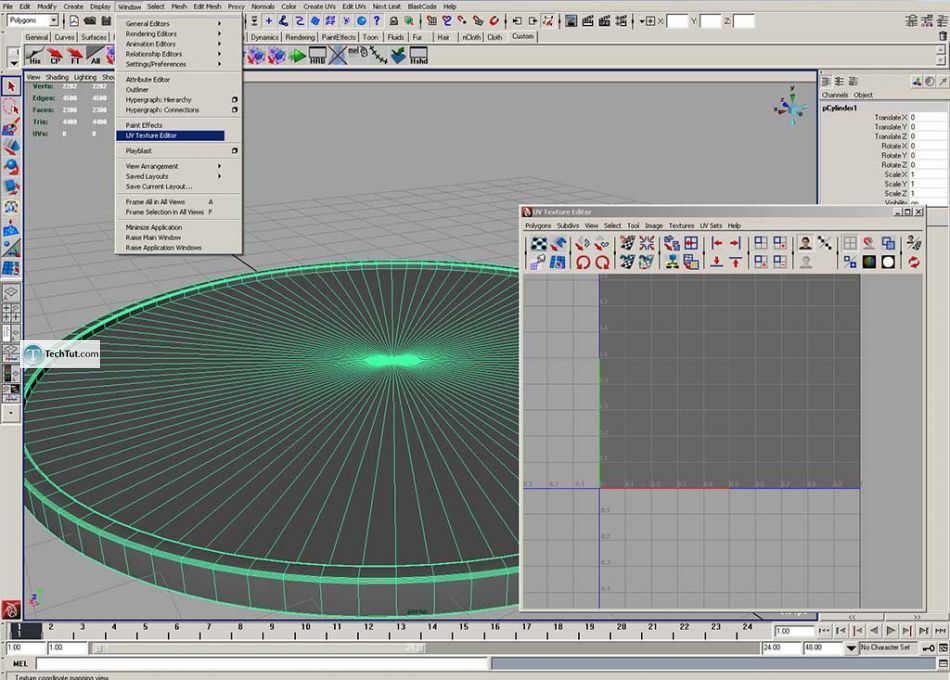Click frame 12 on the time slider

(368, 630)
